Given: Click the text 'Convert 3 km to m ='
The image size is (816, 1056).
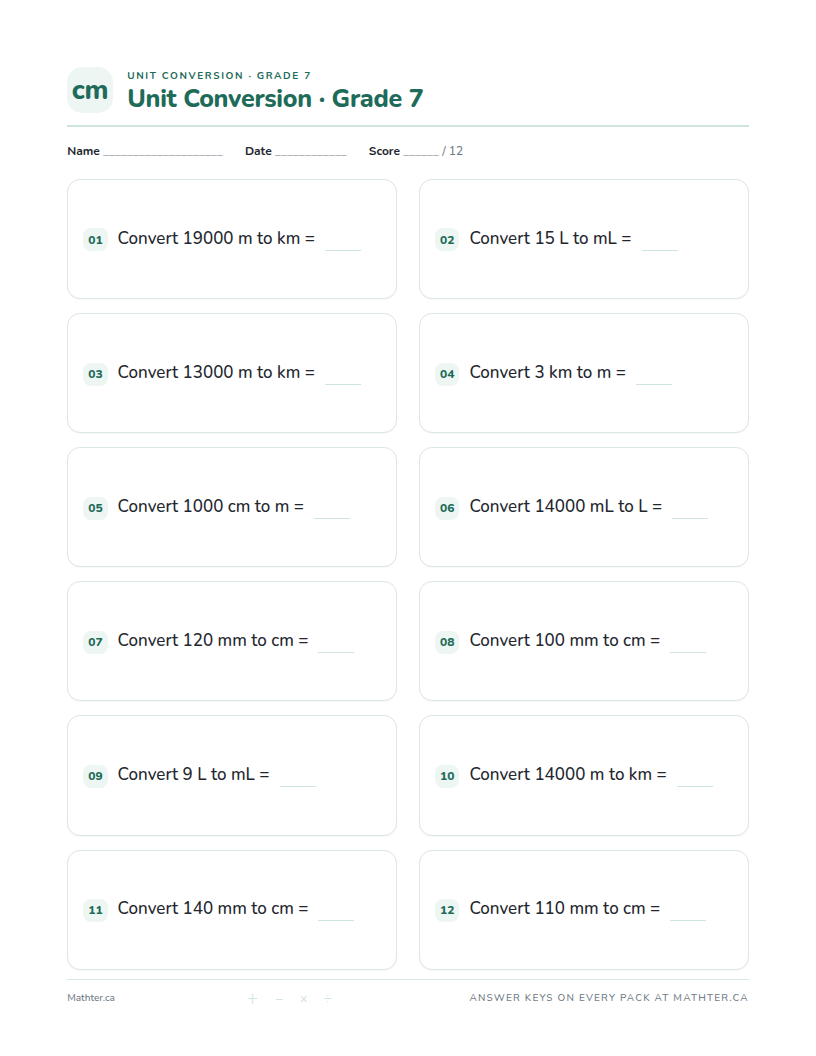Looking at the screenshot, I should pos(547,372).
